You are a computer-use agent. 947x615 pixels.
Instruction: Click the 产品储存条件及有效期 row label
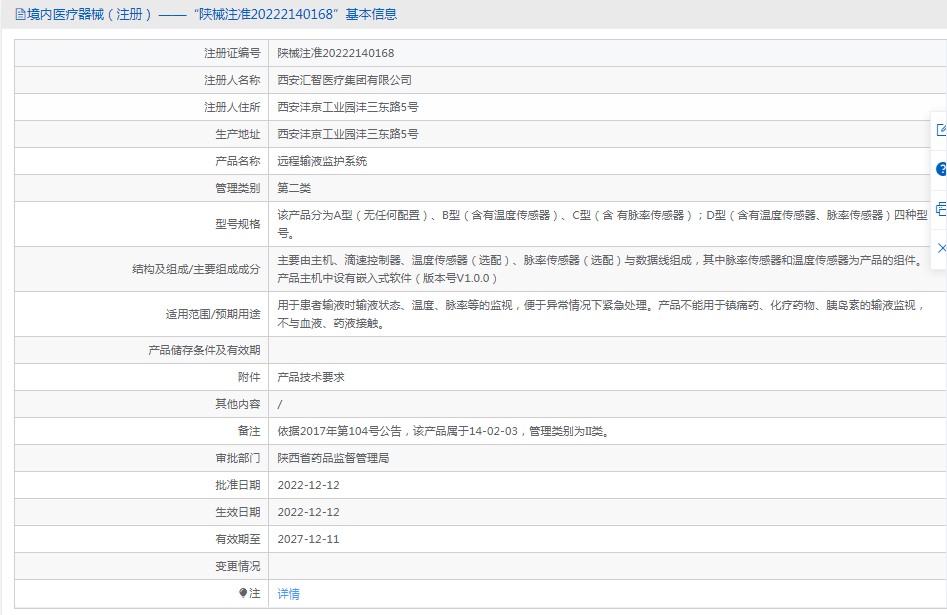click(204, 350)
